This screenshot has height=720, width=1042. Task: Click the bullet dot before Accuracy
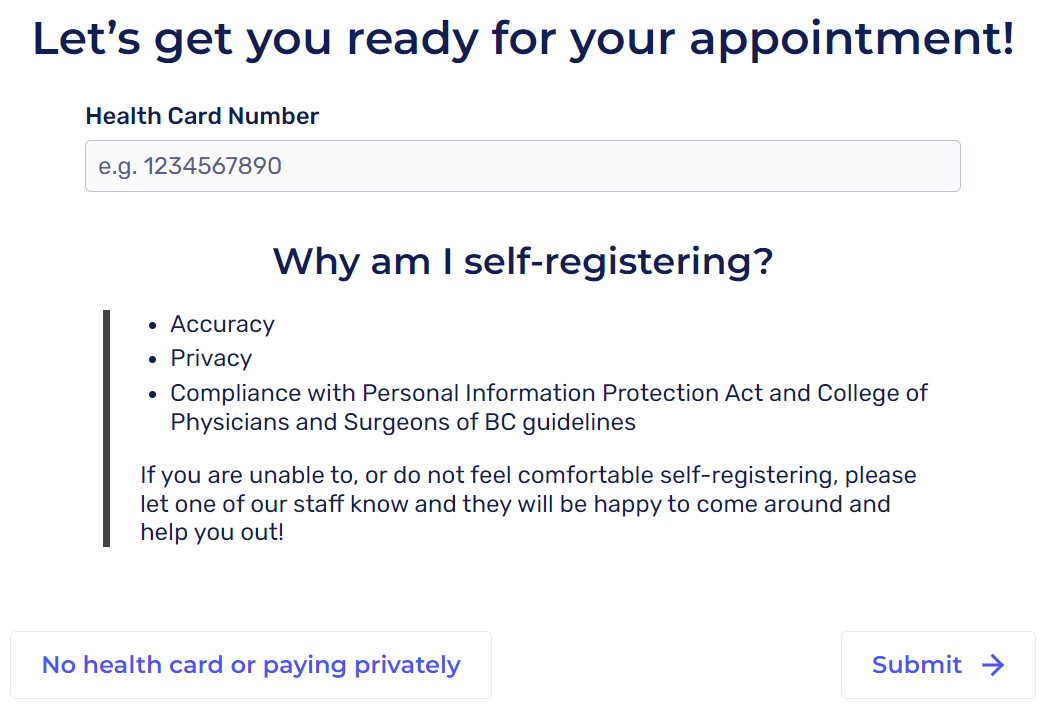point(152,325)
